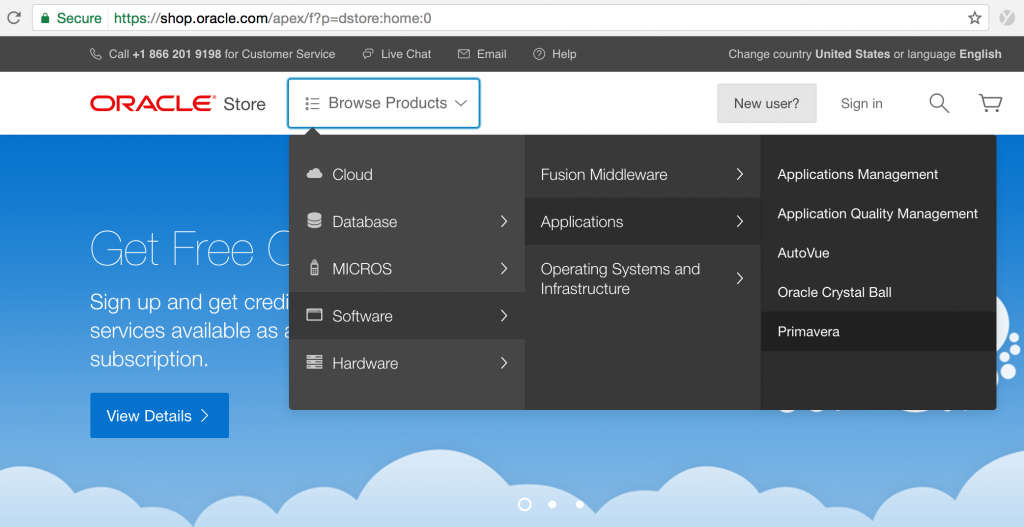This screenshot has height=527, width=1024.
Task: Click the green Secure padlock icon
Action: point(45,18)
